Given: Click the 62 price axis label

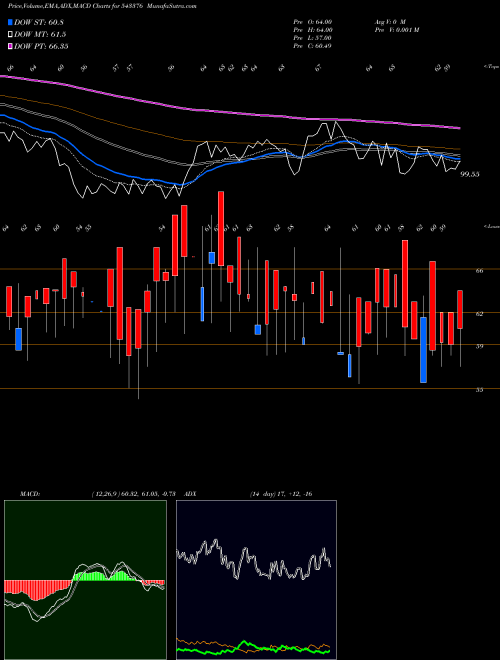Looking at the screenshot, I should [x=479, y=314].
